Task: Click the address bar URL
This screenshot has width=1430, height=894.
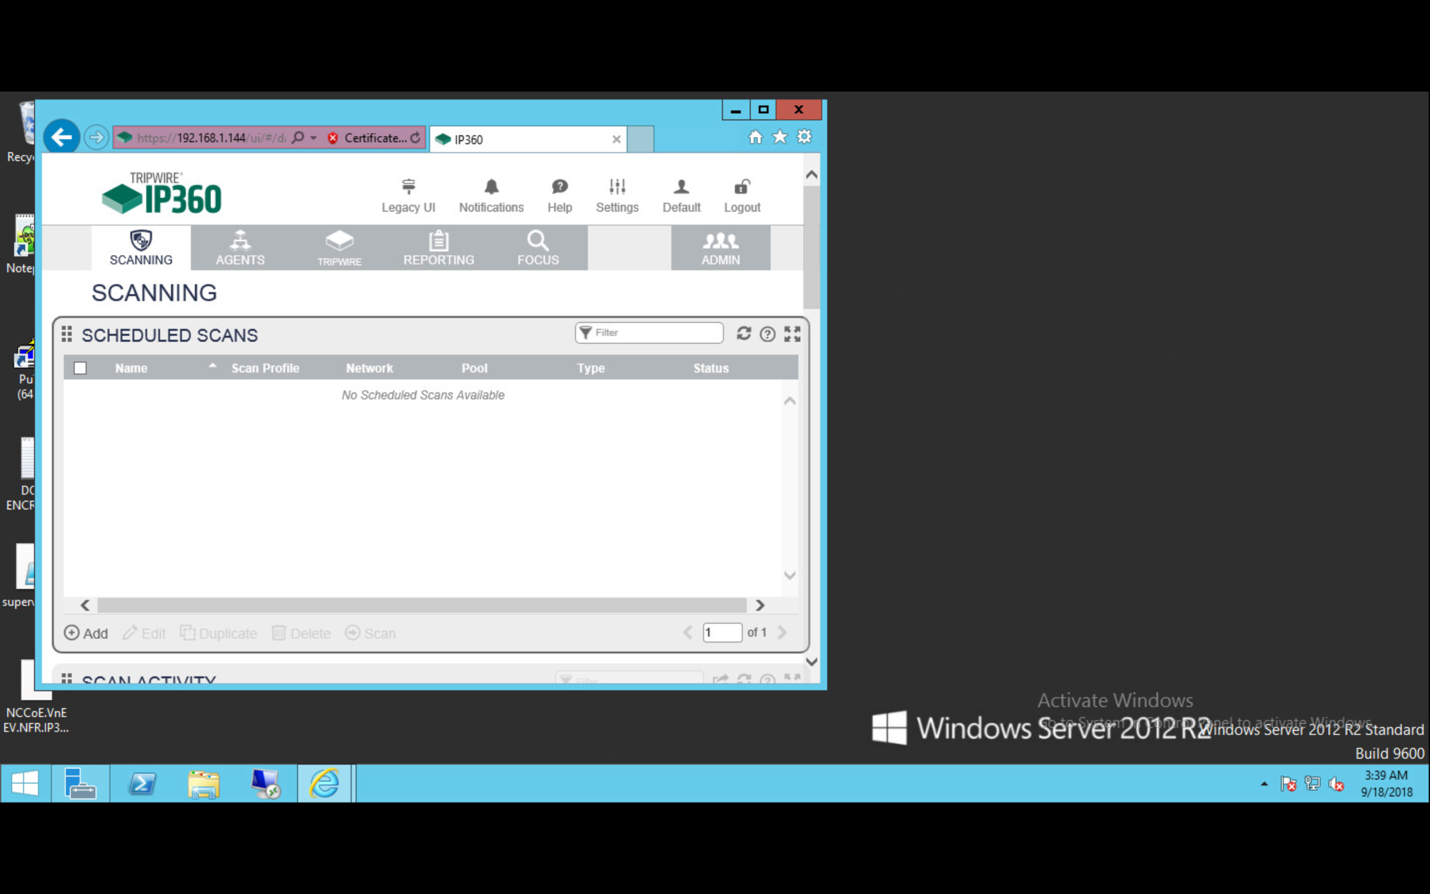Action: click(211, 138)
